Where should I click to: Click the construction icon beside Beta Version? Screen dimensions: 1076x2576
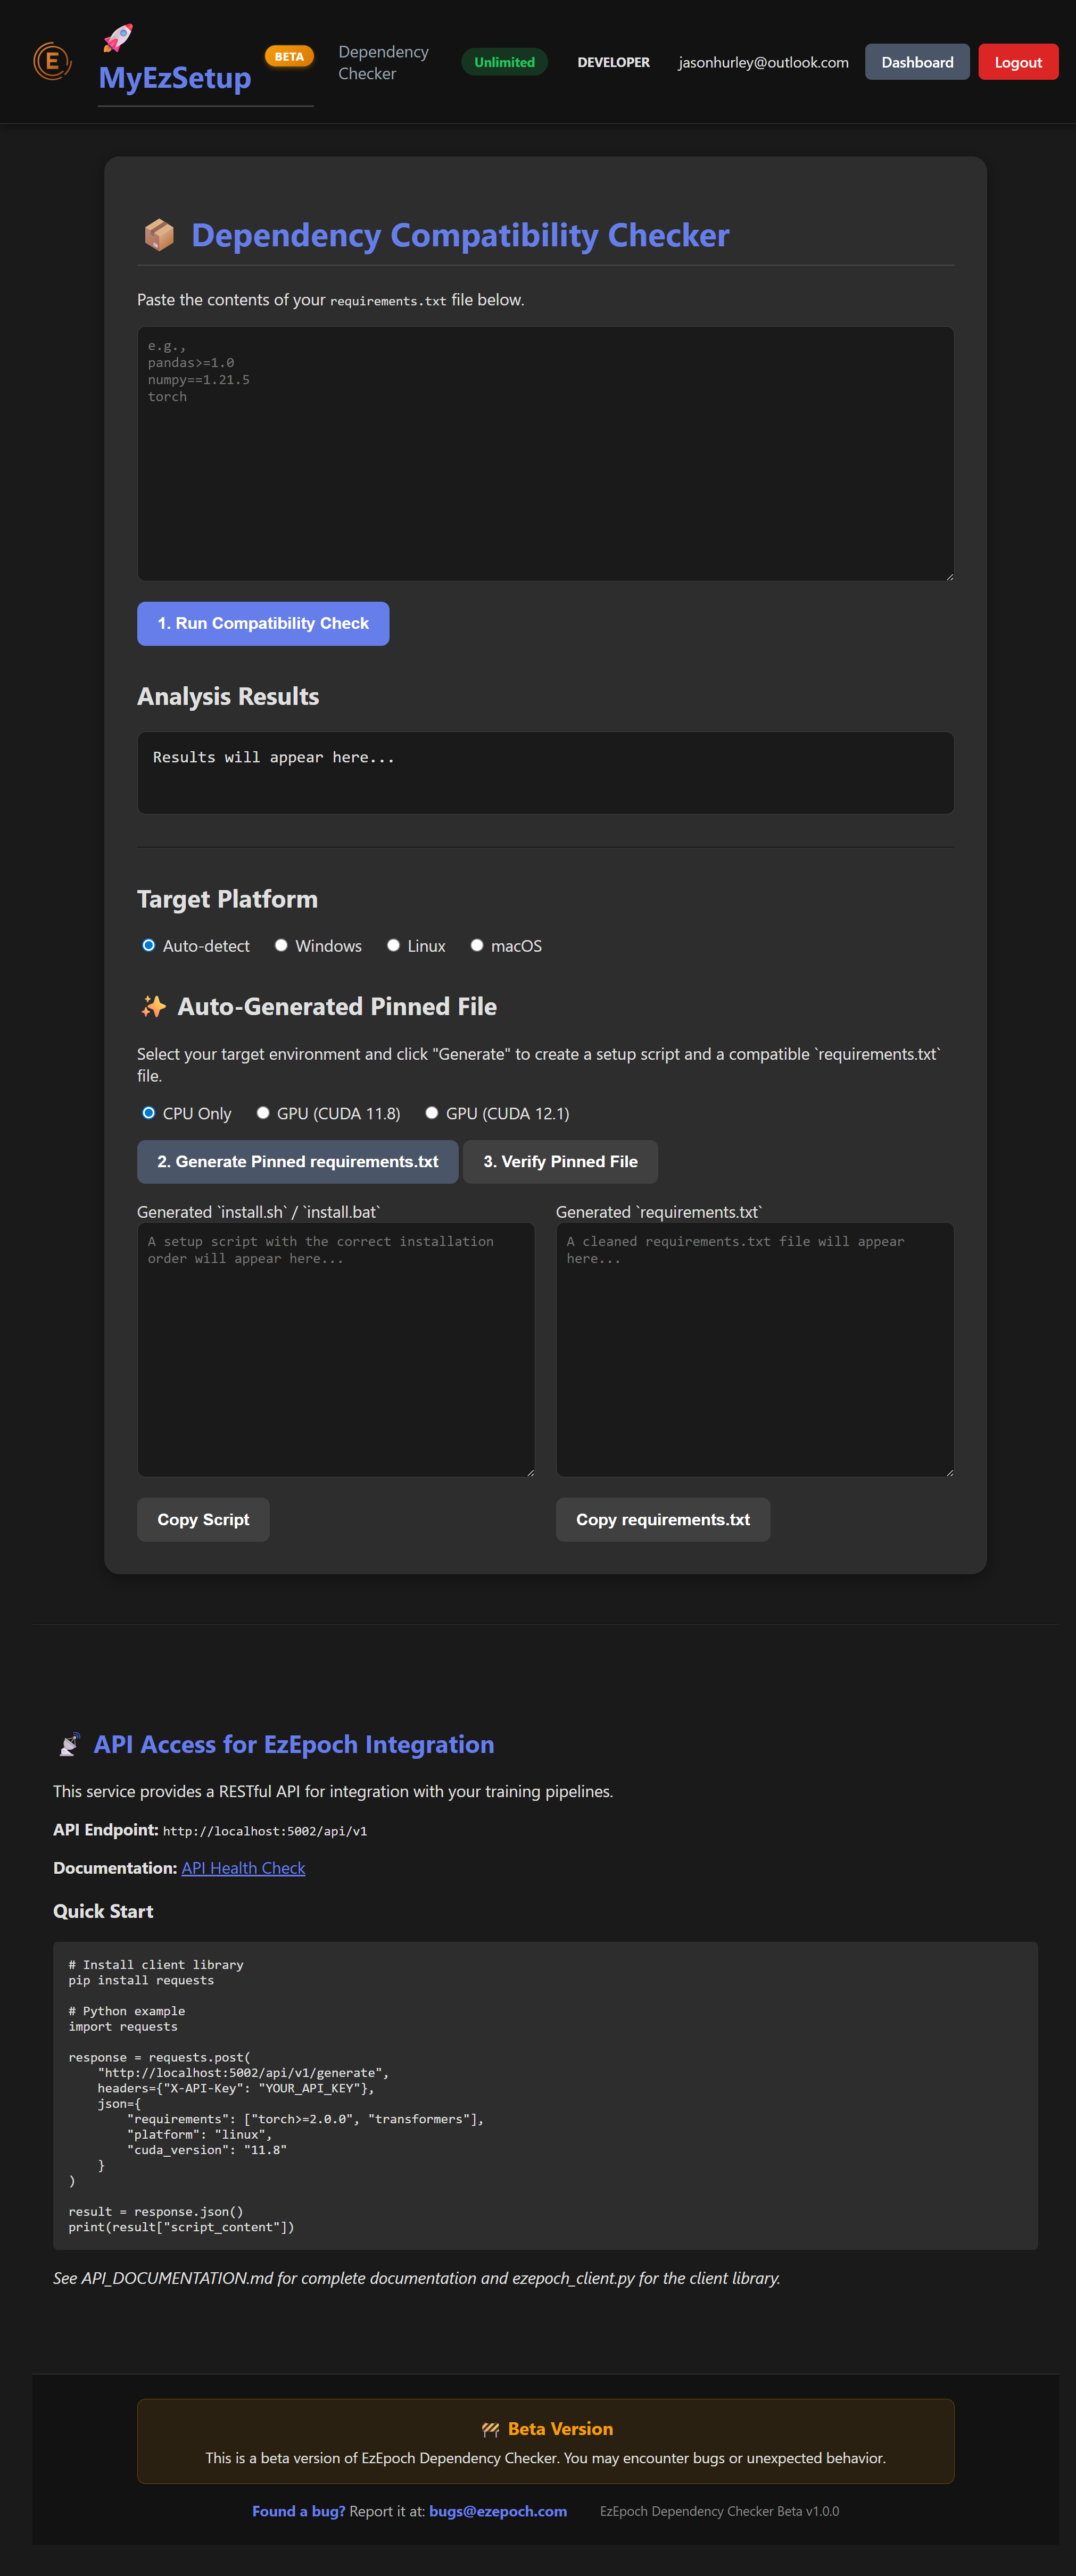(490, 2429)
